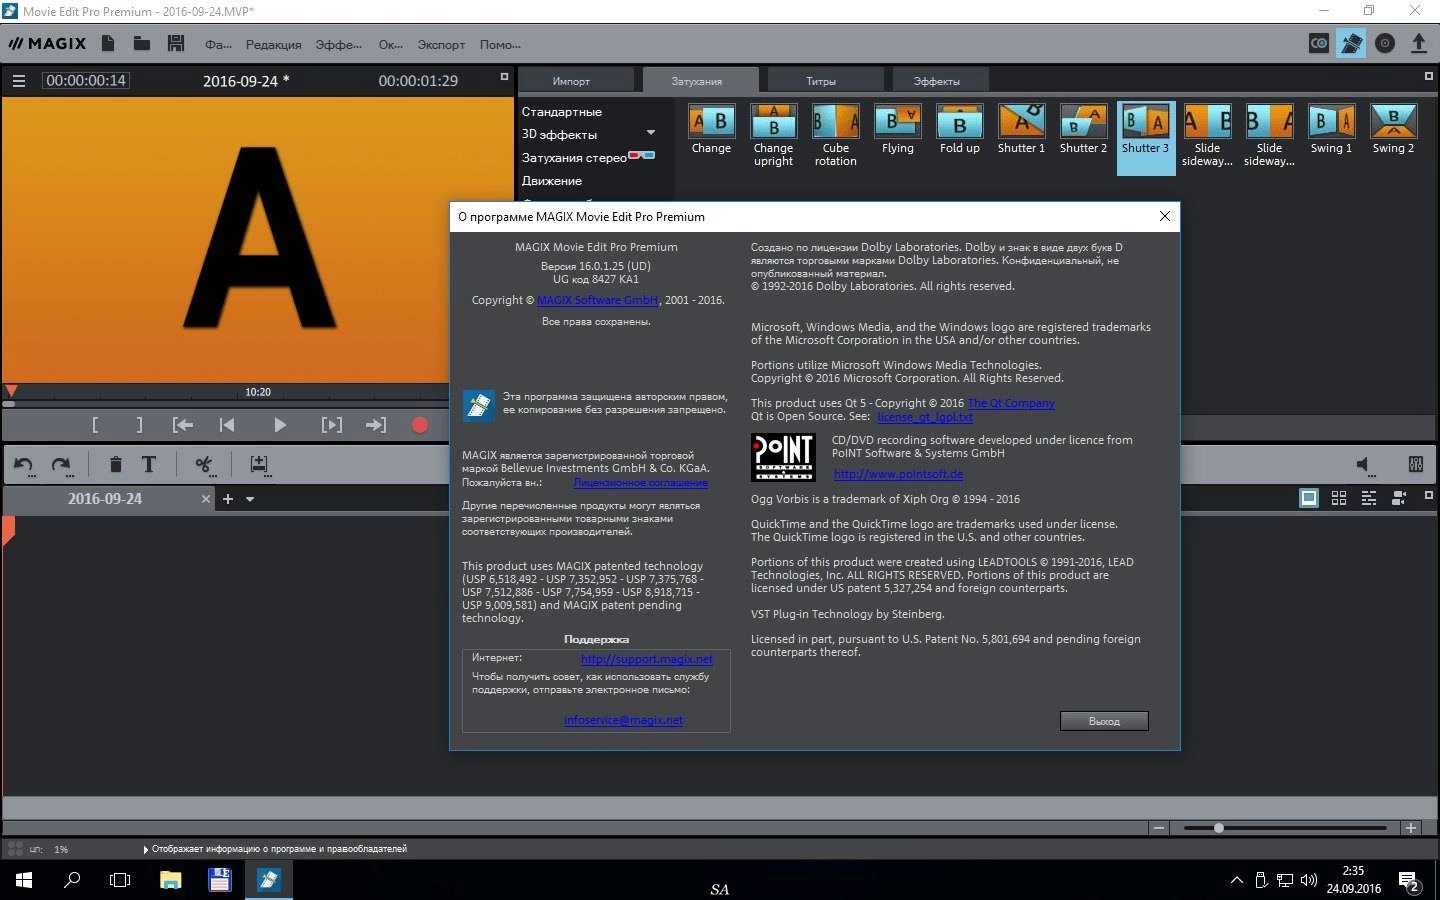Open the Эффе... menu

tap(338, 45)
